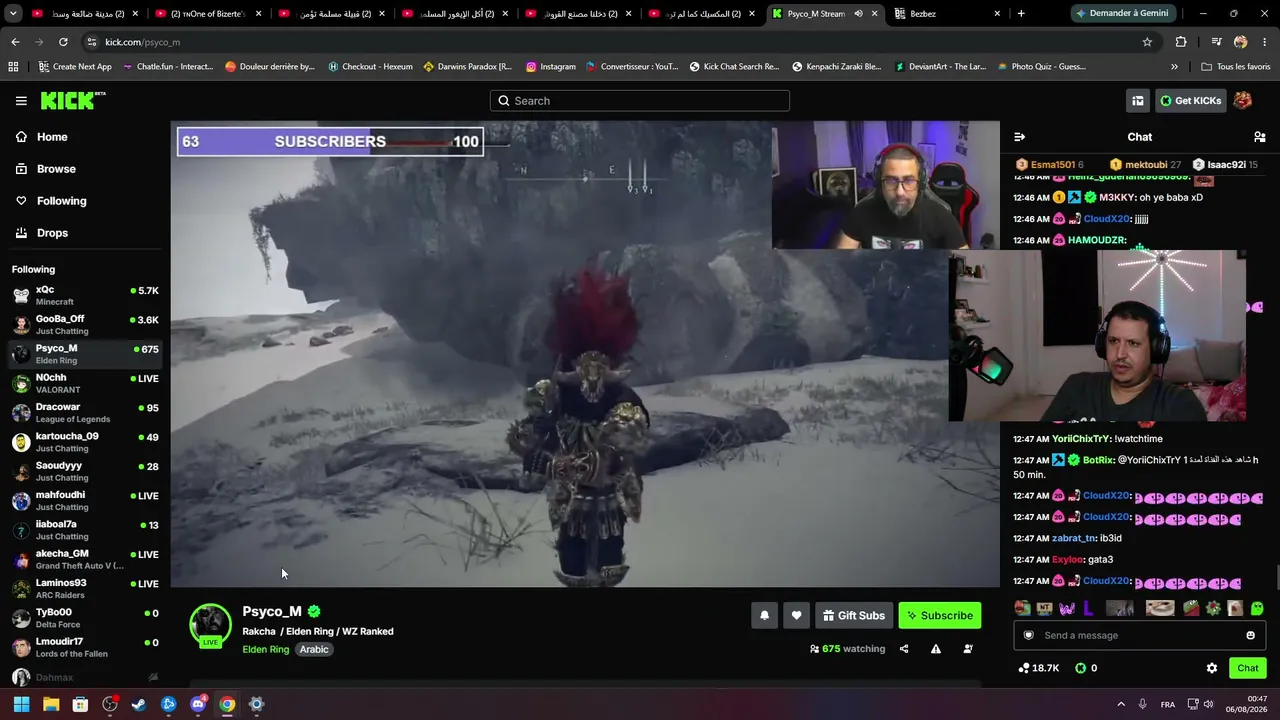Show hidden system tray icons
1280x720 pixels.
(x=1121, y=704)
